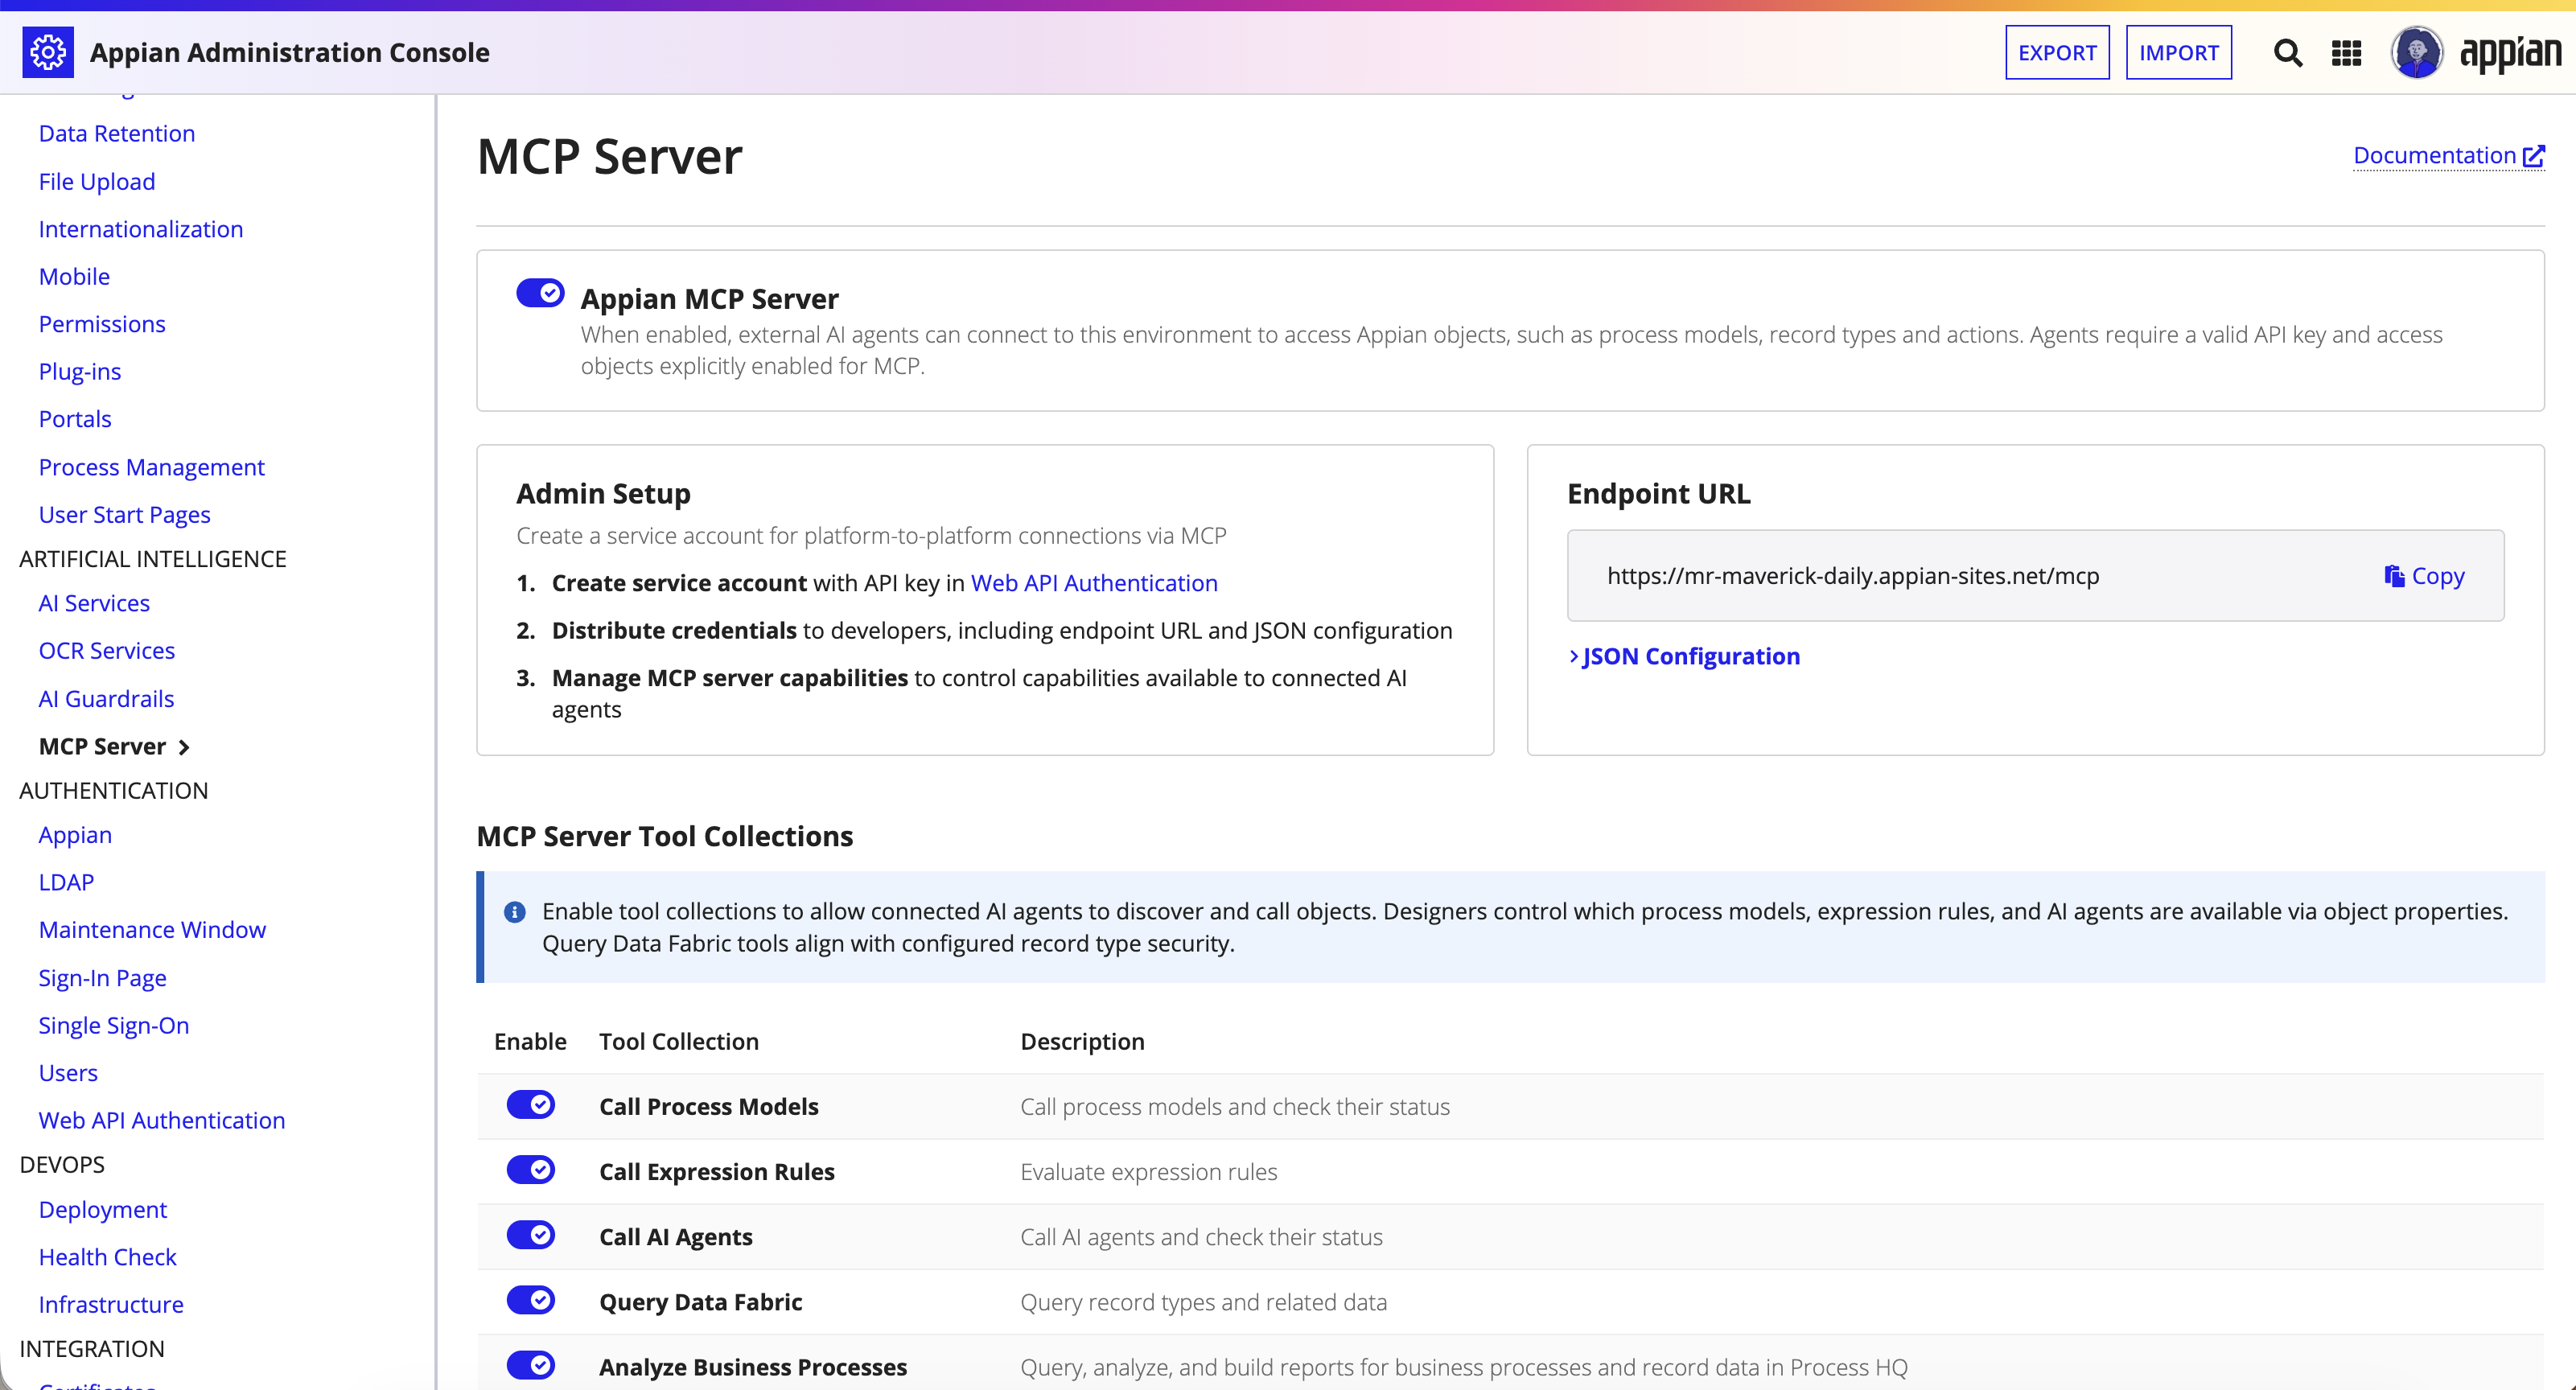Viewport: 2576px width, 1390px height.
Task: Toggle Call Process Models collection
Action: pos(530,1105)
